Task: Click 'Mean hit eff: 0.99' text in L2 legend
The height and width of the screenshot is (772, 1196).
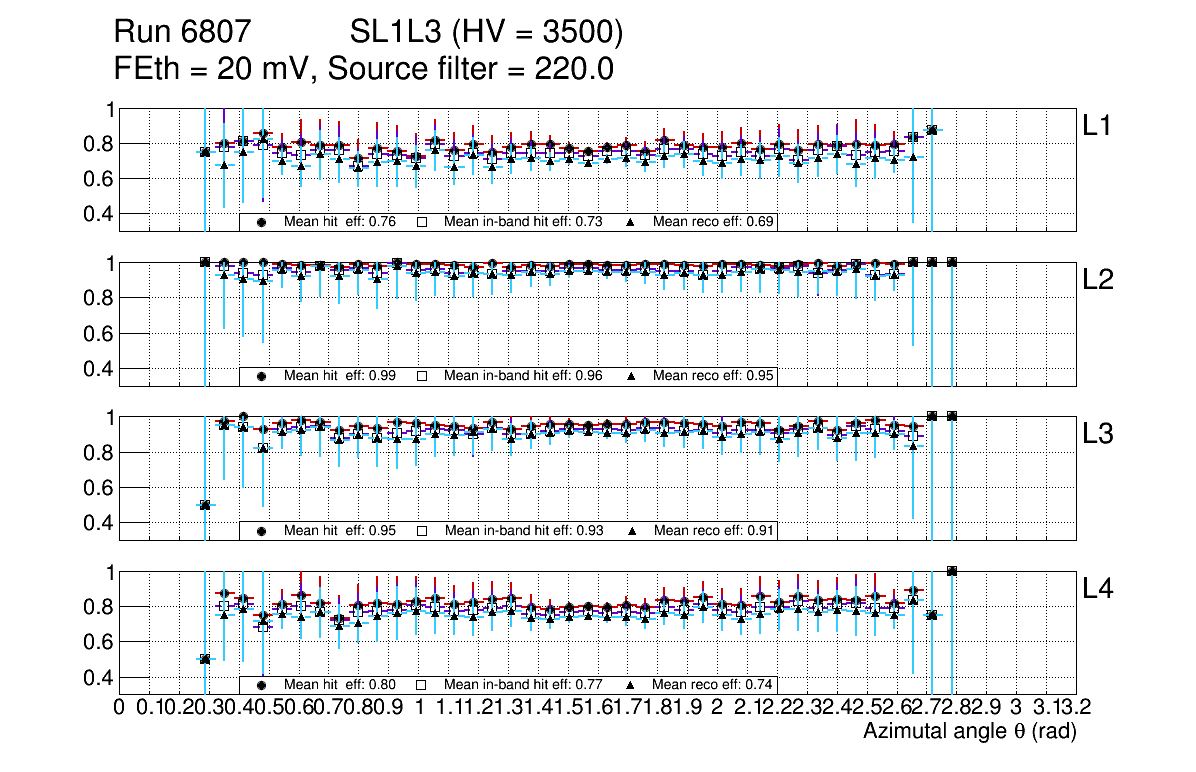Action: tap(340, 376)
